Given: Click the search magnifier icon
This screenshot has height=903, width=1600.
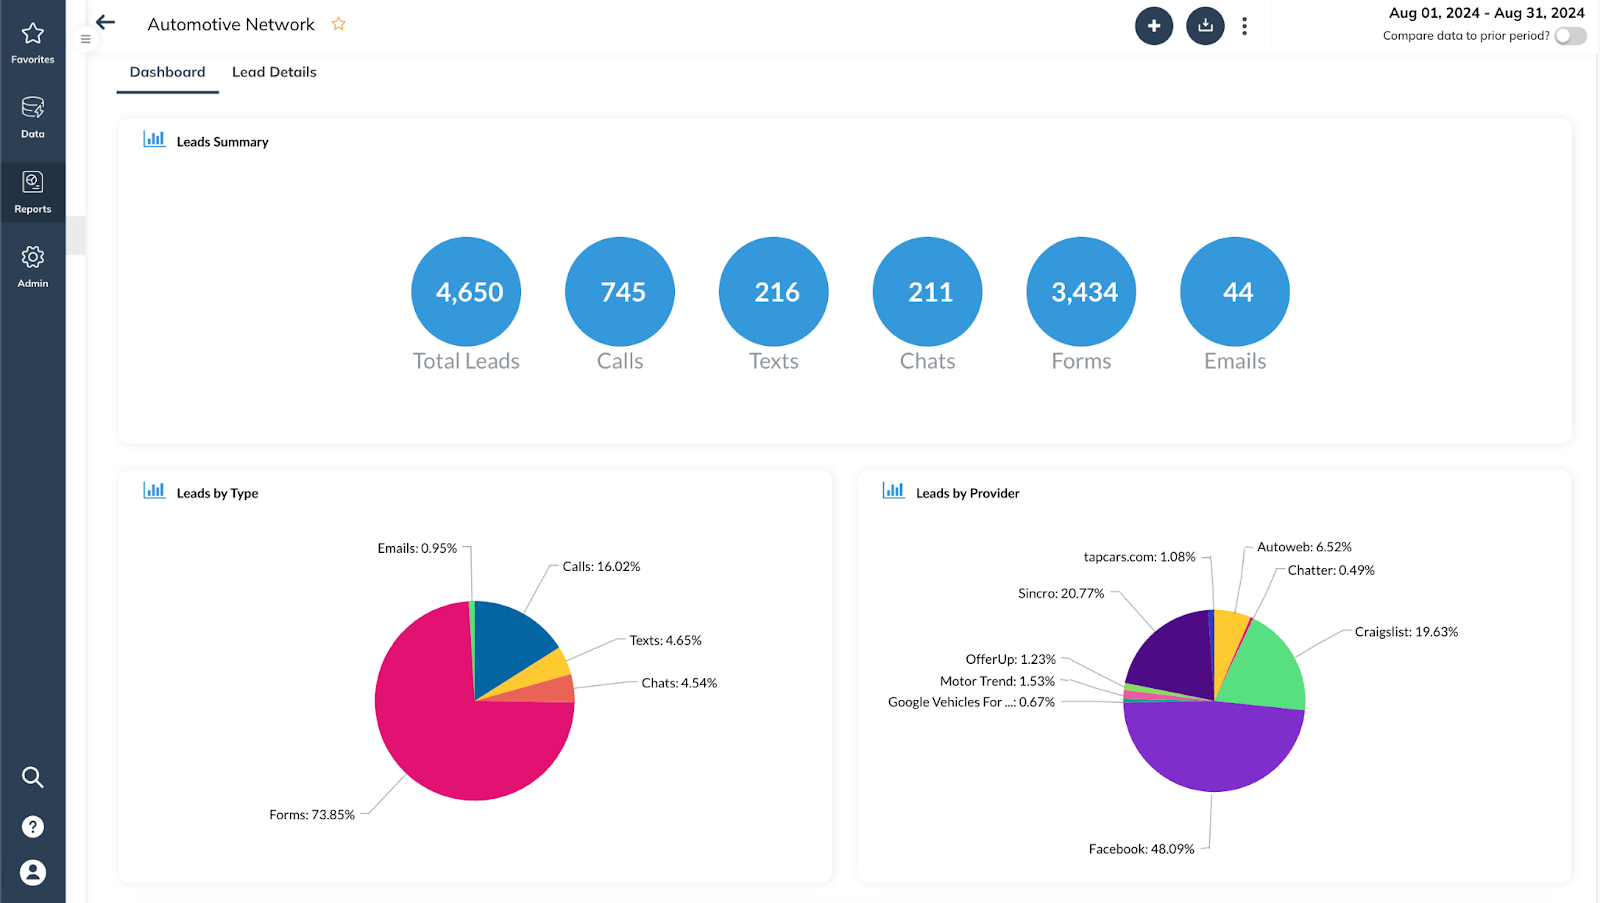Looking at the screenshot, I should click(x=33, y=777).
